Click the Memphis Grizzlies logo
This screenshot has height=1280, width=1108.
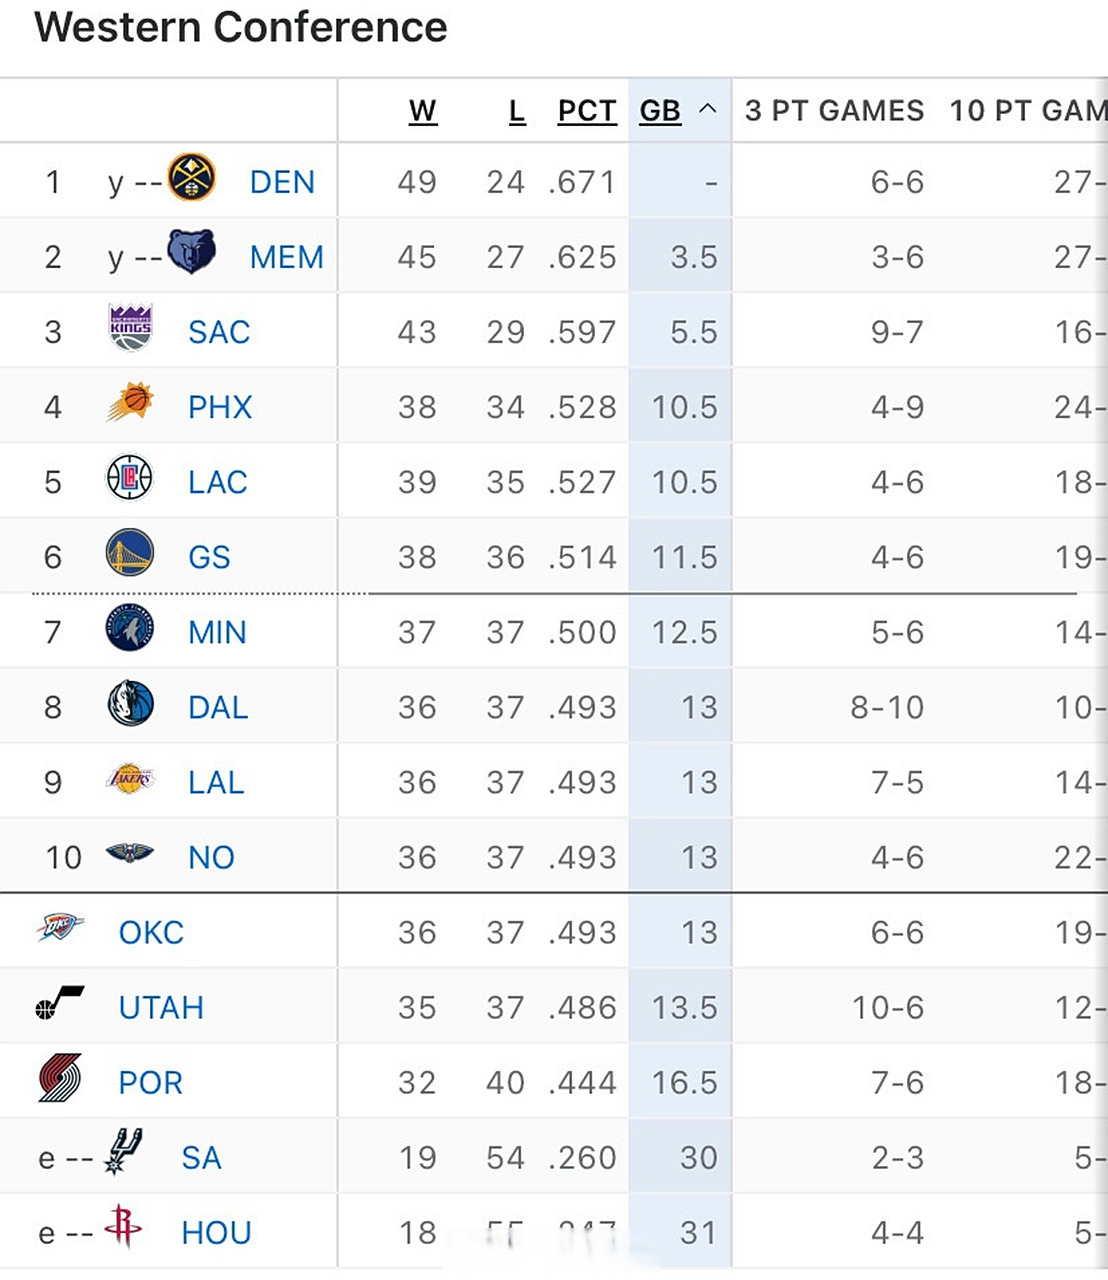point(191,252)
